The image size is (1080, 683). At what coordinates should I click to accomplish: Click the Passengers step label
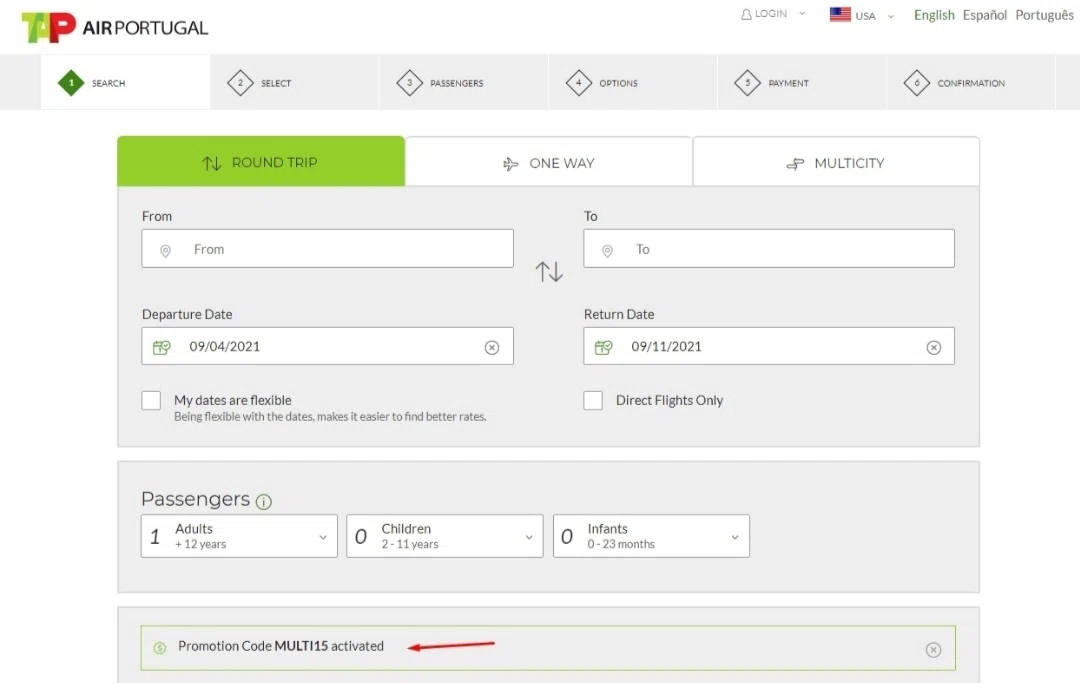(x=457, y=83)
